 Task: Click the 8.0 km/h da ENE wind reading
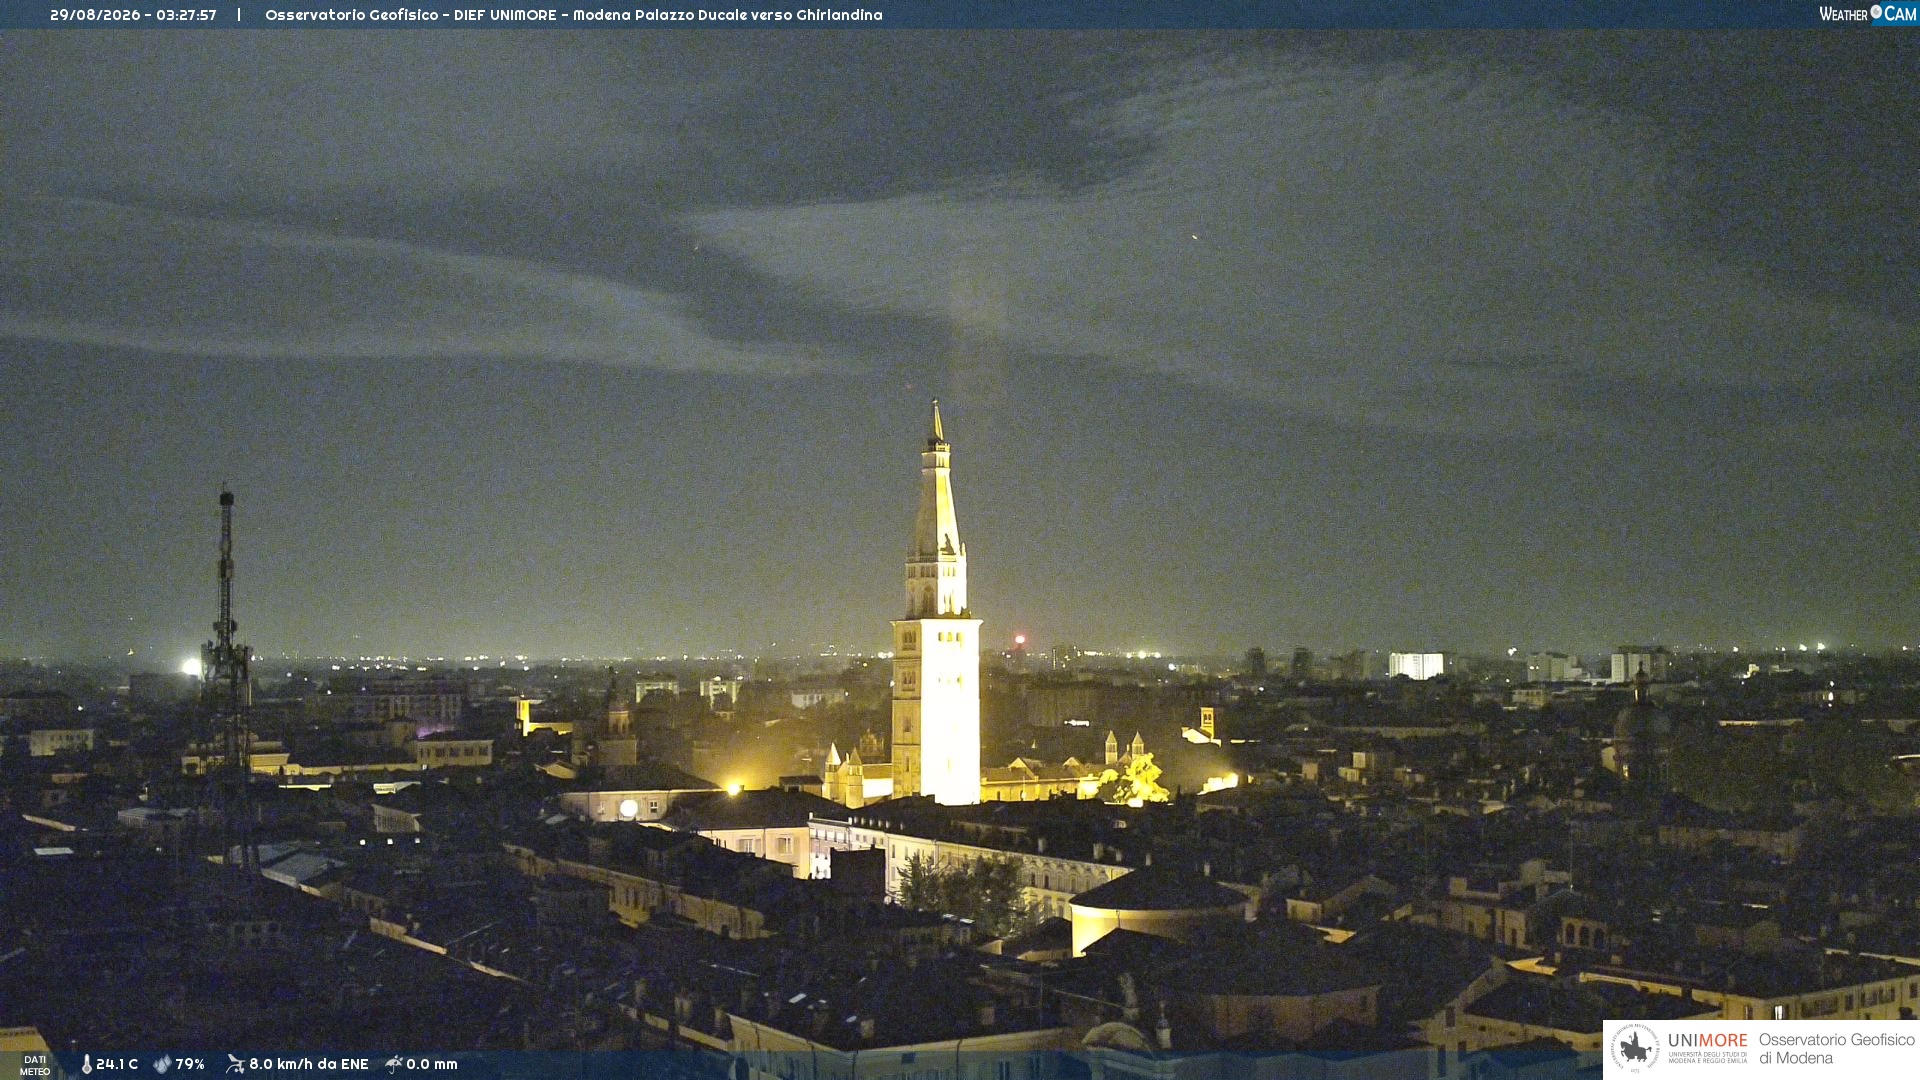309,1064
